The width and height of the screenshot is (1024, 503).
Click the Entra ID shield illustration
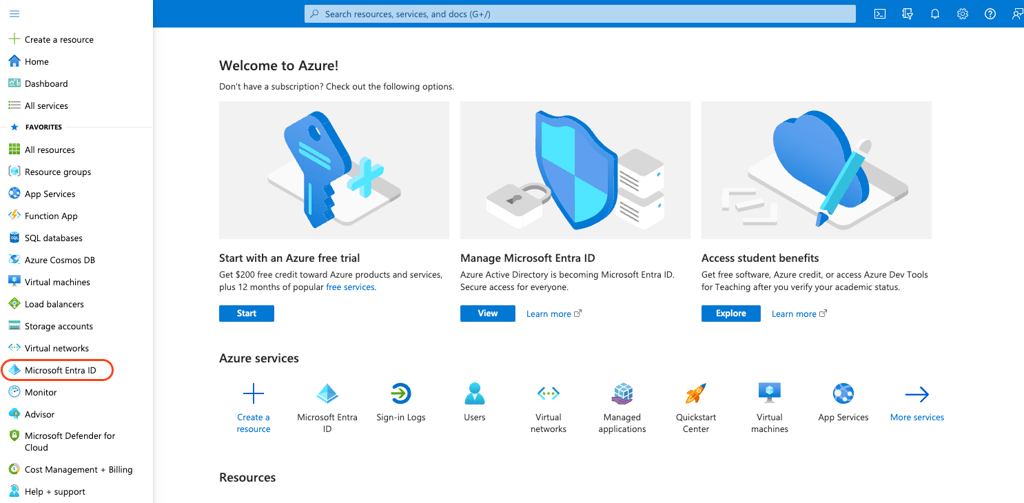tap(575, 170)
